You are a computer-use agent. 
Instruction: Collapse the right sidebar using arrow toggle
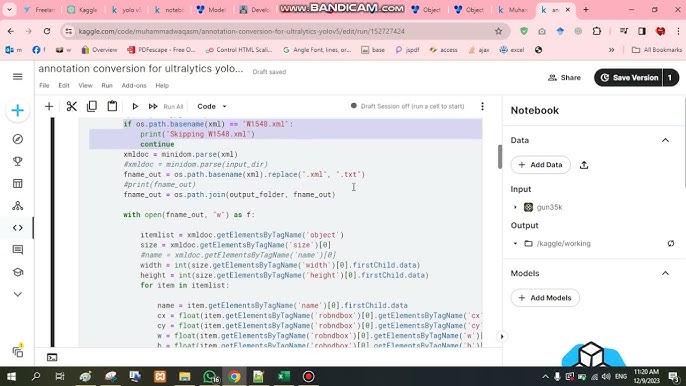point(502,337)
